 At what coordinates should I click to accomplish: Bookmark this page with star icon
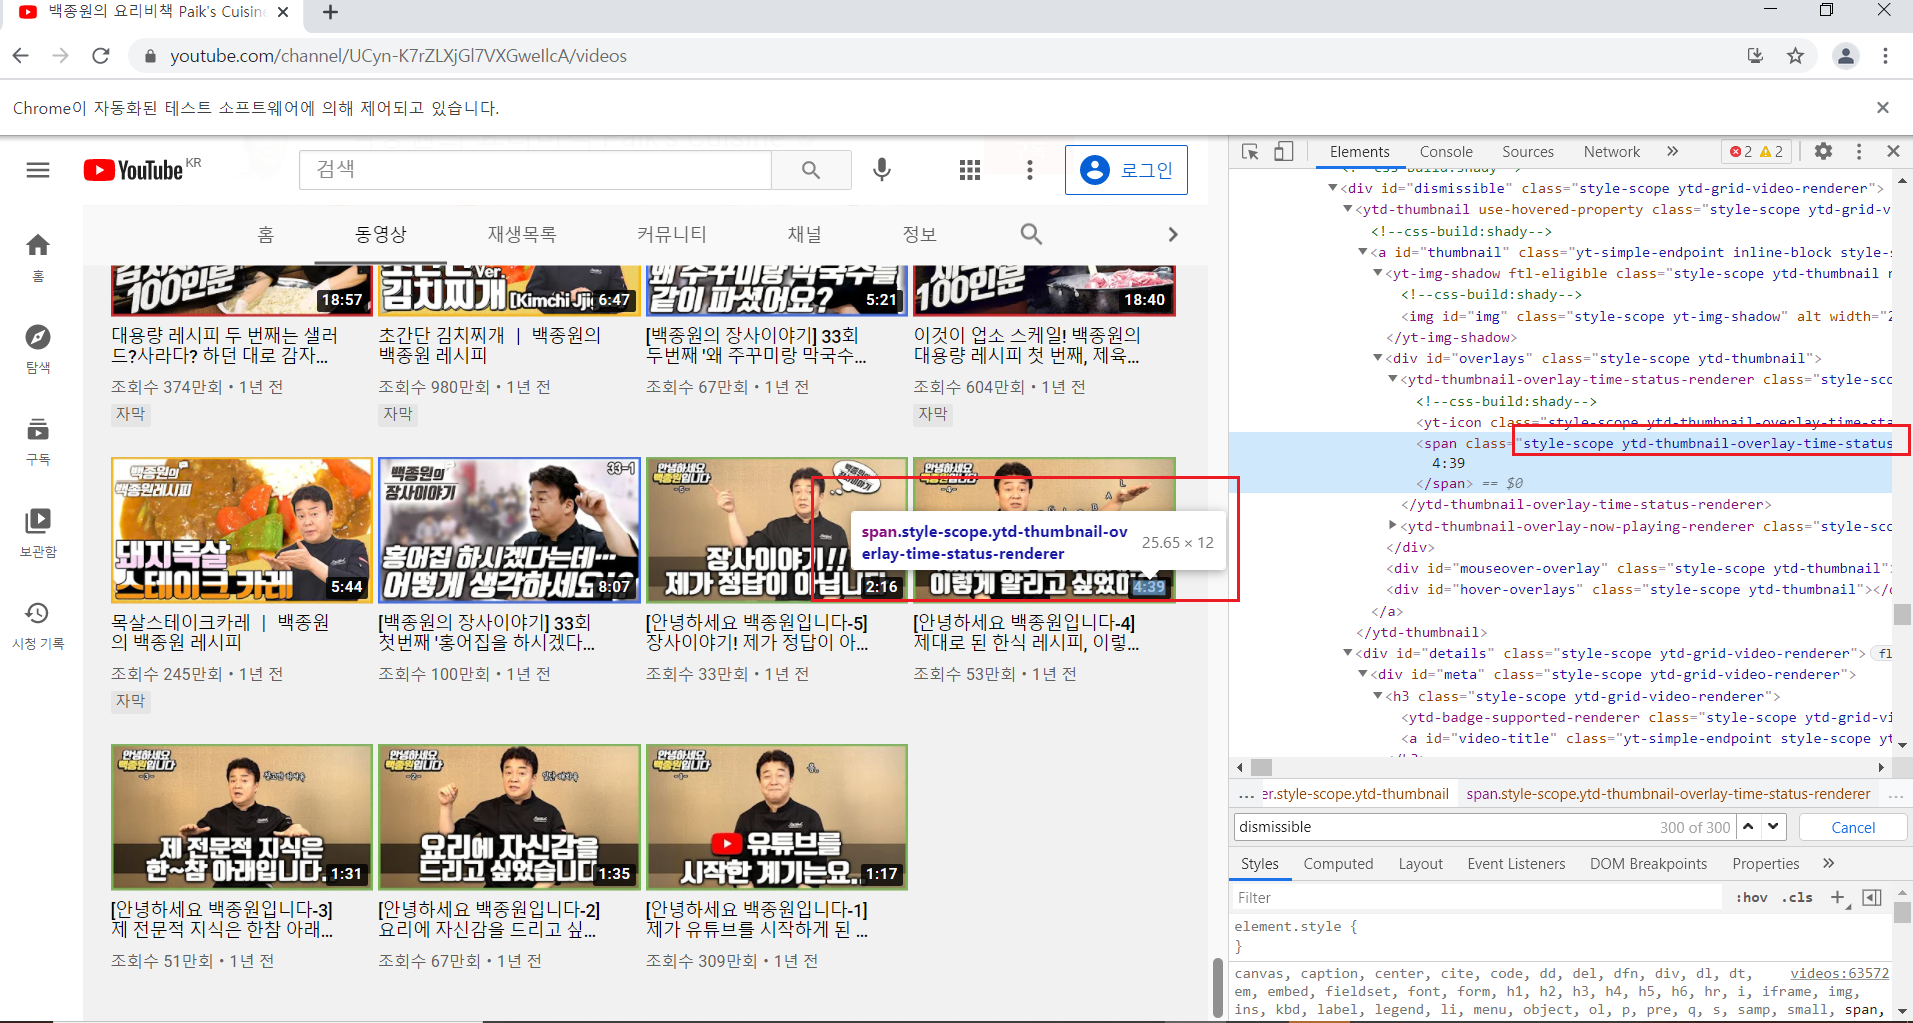[x=1795, y=56]
